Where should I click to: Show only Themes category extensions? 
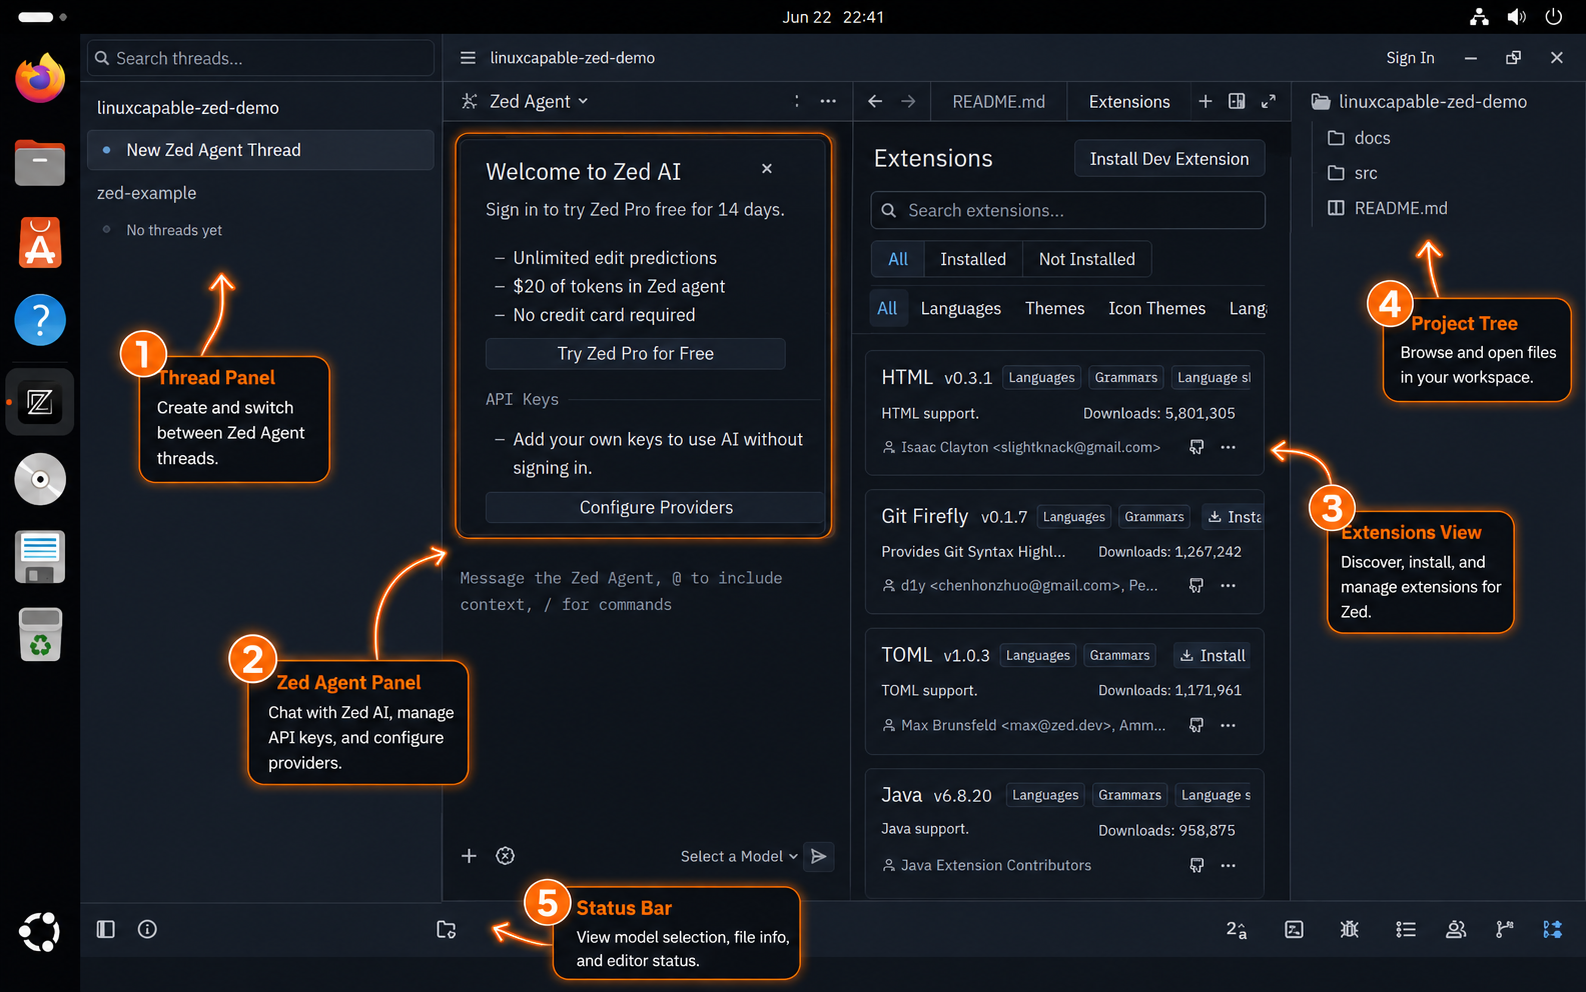coord(1055,308)
